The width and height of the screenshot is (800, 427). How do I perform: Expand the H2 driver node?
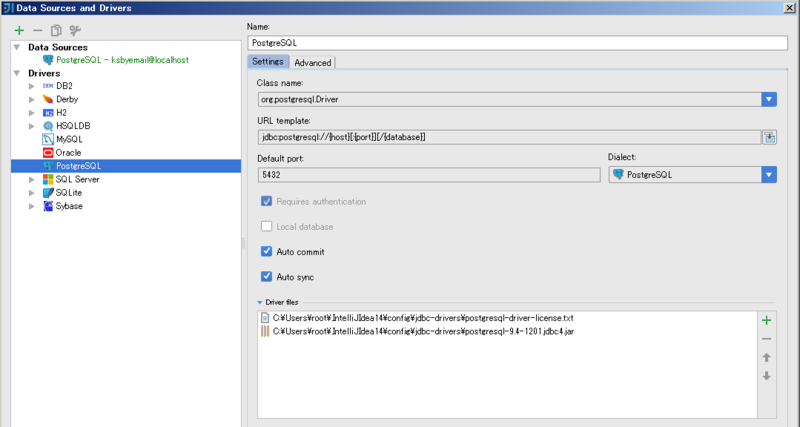click(x=32, y=113)
